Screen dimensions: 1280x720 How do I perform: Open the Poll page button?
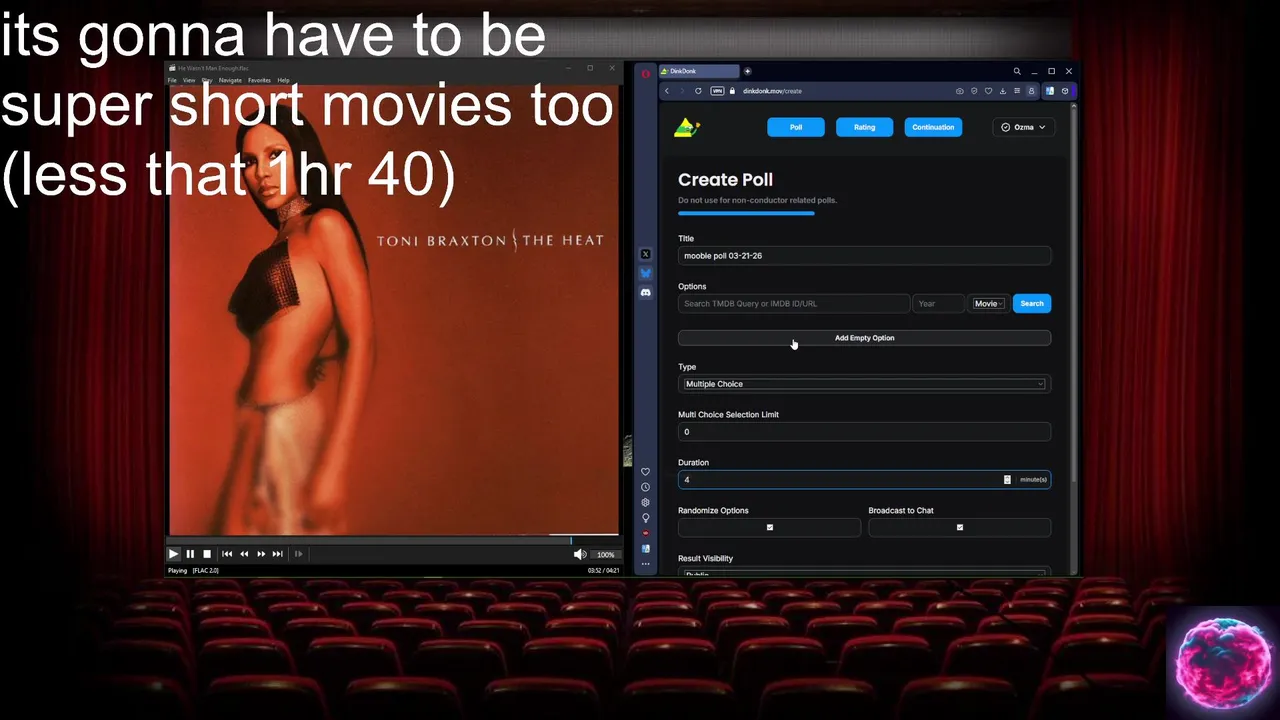[x=796, y=127]
